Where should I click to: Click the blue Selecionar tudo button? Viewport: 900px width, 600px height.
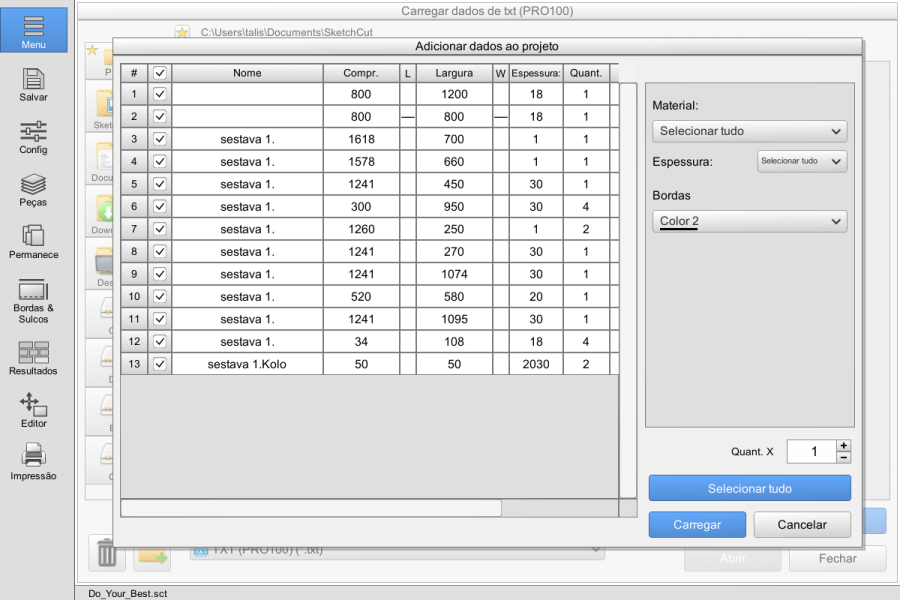coord(750,489)
